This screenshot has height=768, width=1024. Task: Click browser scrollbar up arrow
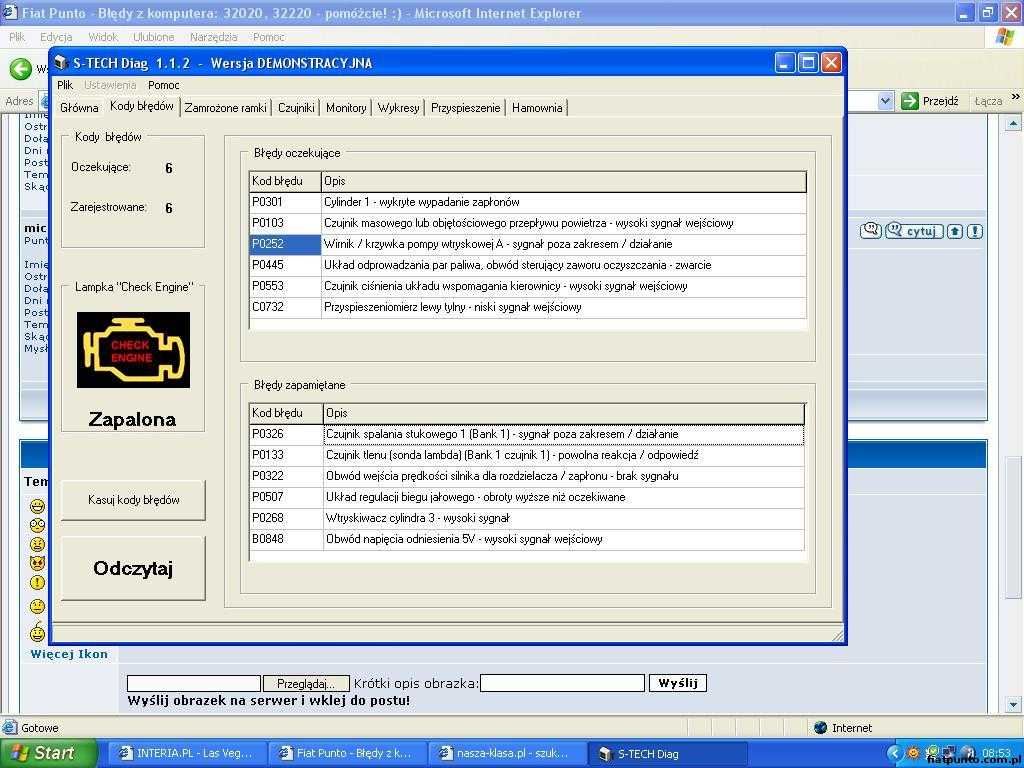point(1013,123)
